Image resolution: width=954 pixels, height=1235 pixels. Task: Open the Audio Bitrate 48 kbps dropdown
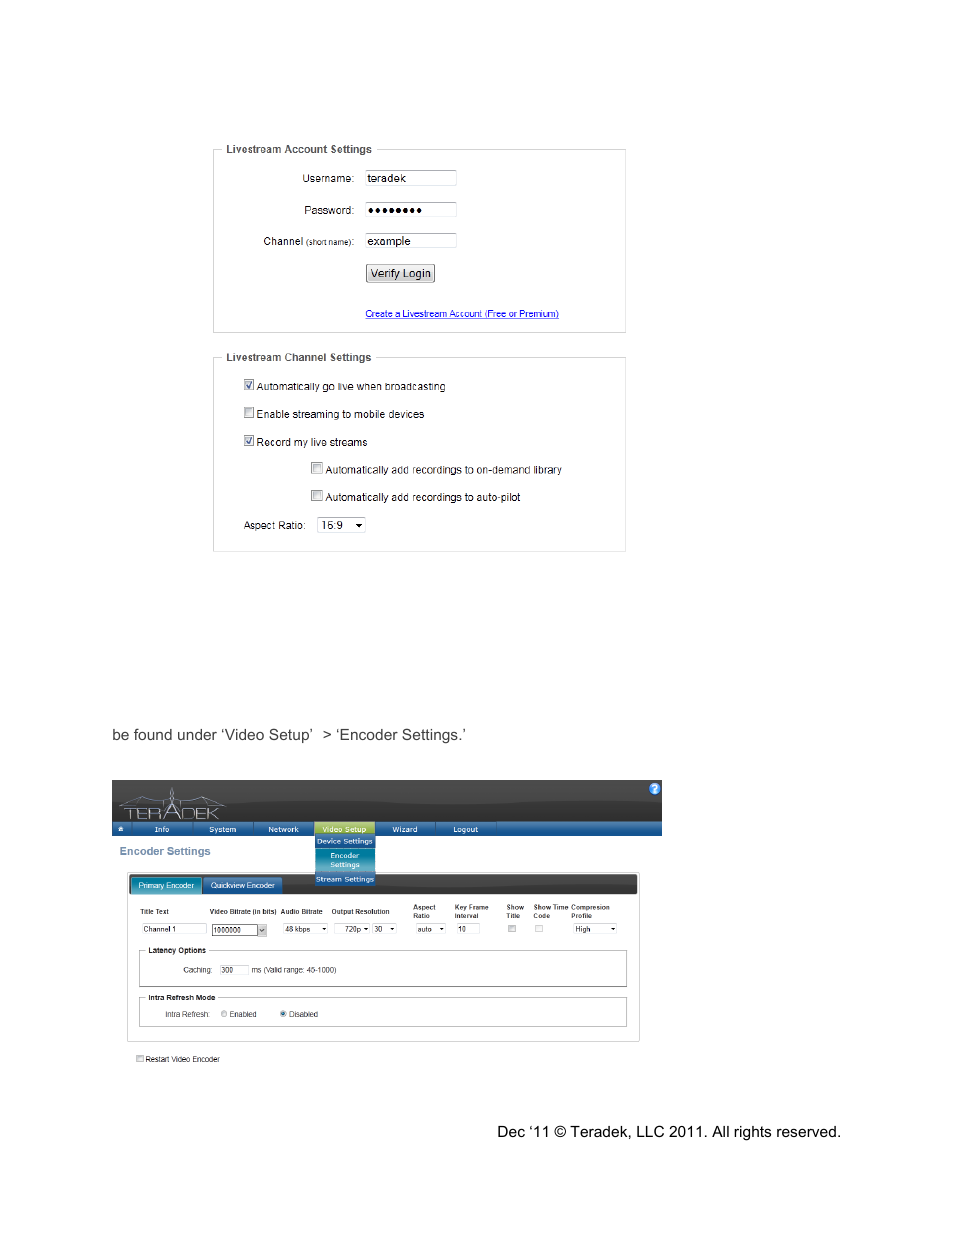(305, 929)
